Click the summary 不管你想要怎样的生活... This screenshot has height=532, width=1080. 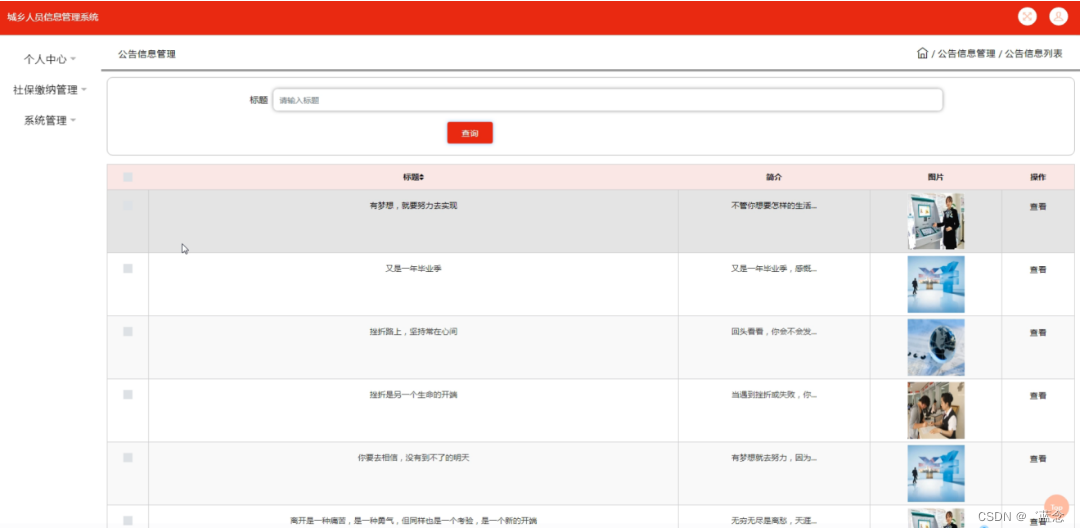(x=774, y=205)
